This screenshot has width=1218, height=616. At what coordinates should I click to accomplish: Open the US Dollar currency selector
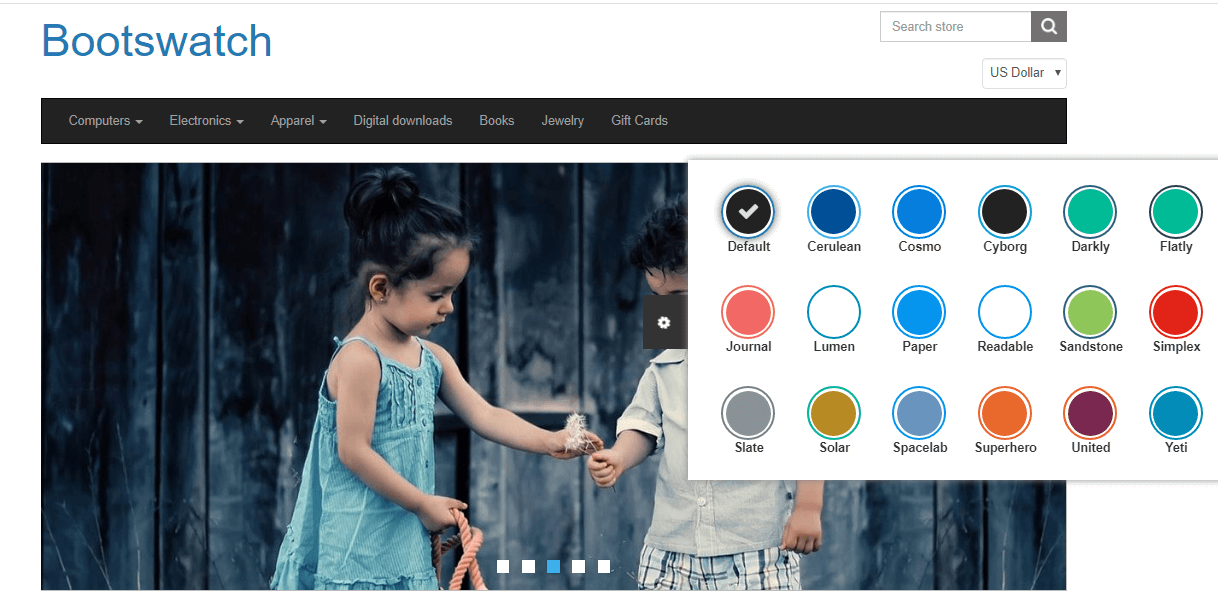click(1024, 73)
